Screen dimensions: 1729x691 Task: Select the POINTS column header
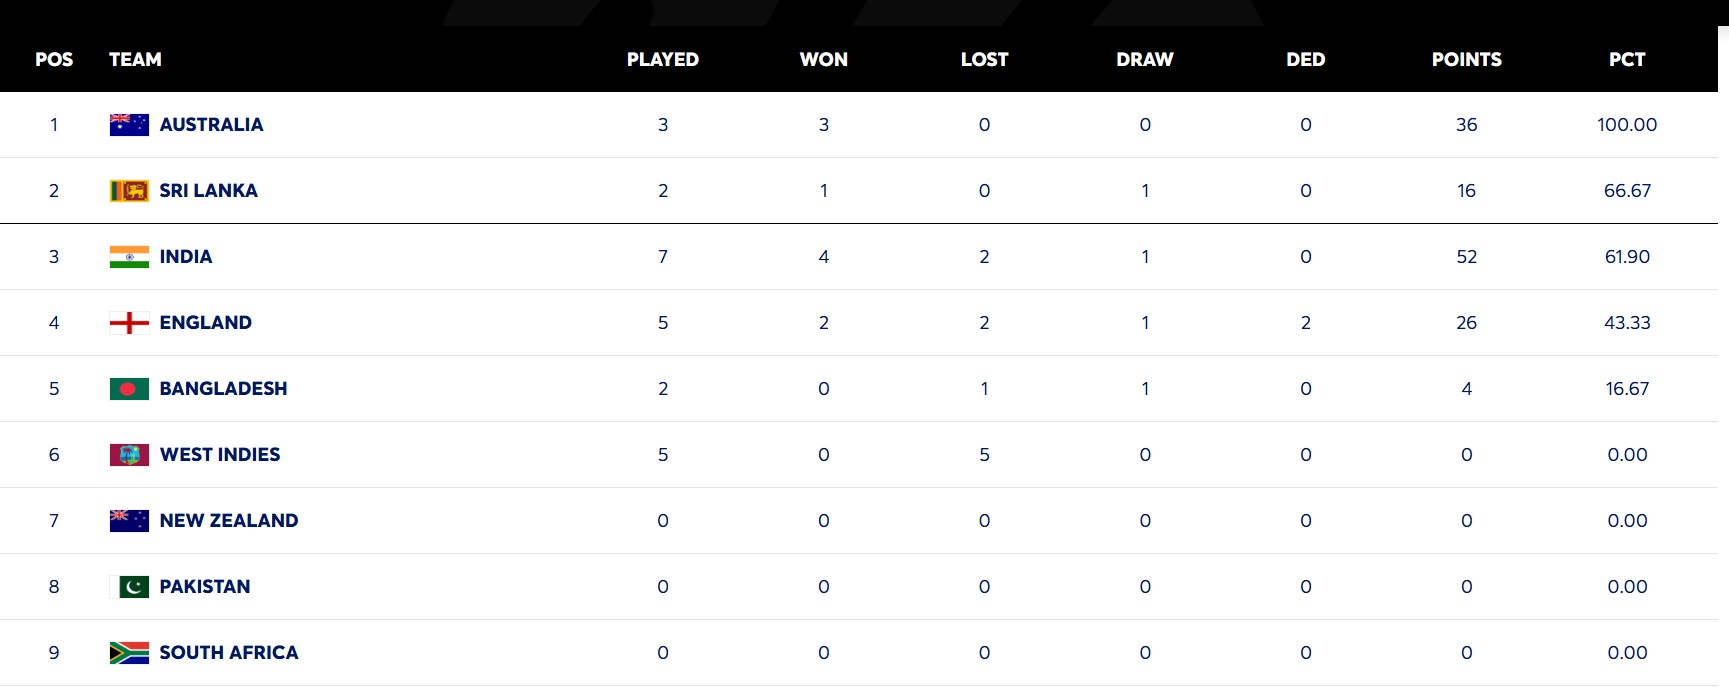[1466, 60]
